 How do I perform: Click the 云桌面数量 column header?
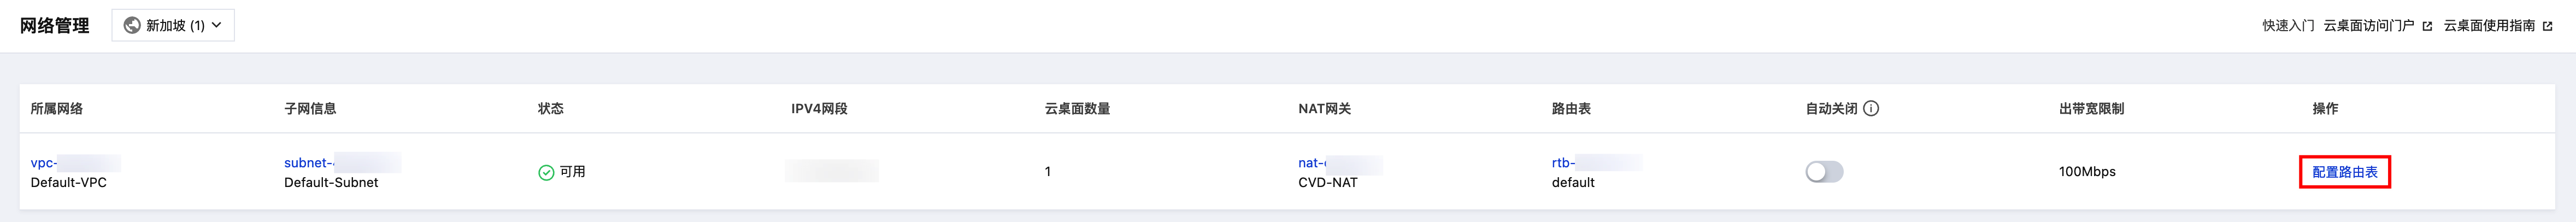(1077, 109)
